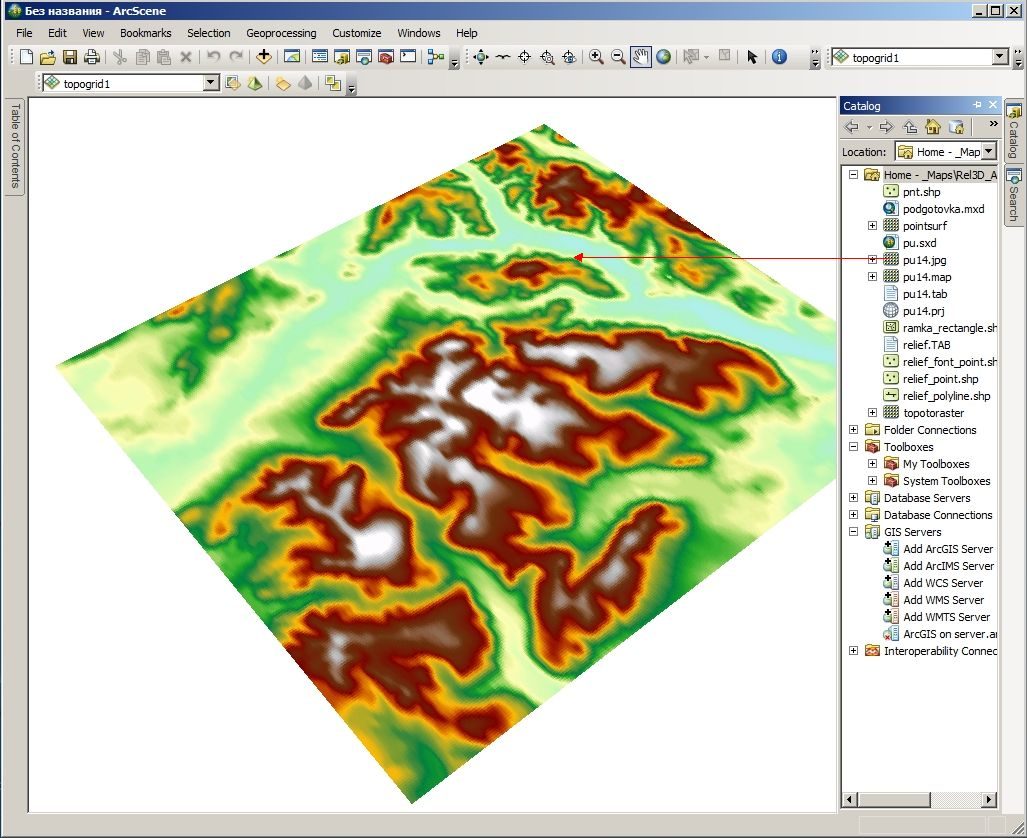Image resolution: width=1027 pixels, height=838 pixels.
Task: Click the Save scene icon
Action: (69, 57)
